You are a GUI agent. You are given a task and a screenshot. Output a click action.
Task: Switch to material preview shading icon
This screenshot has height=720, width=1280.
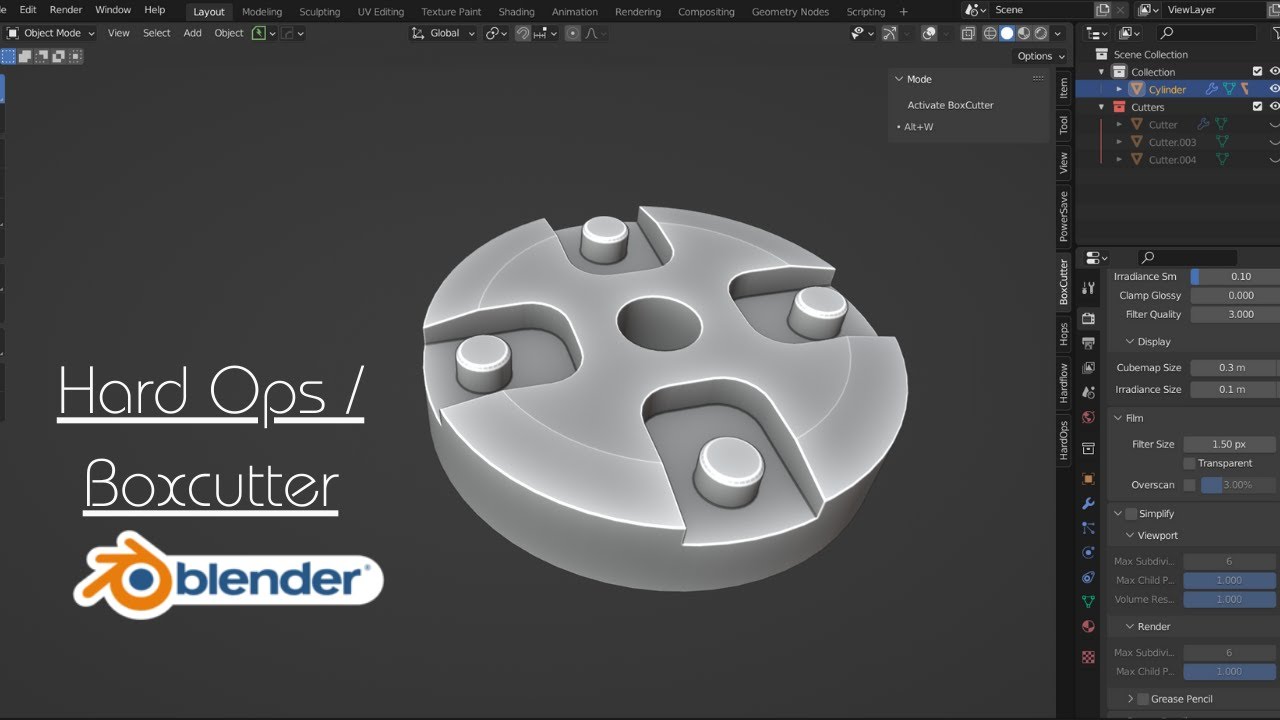(x=1024, y=33)
